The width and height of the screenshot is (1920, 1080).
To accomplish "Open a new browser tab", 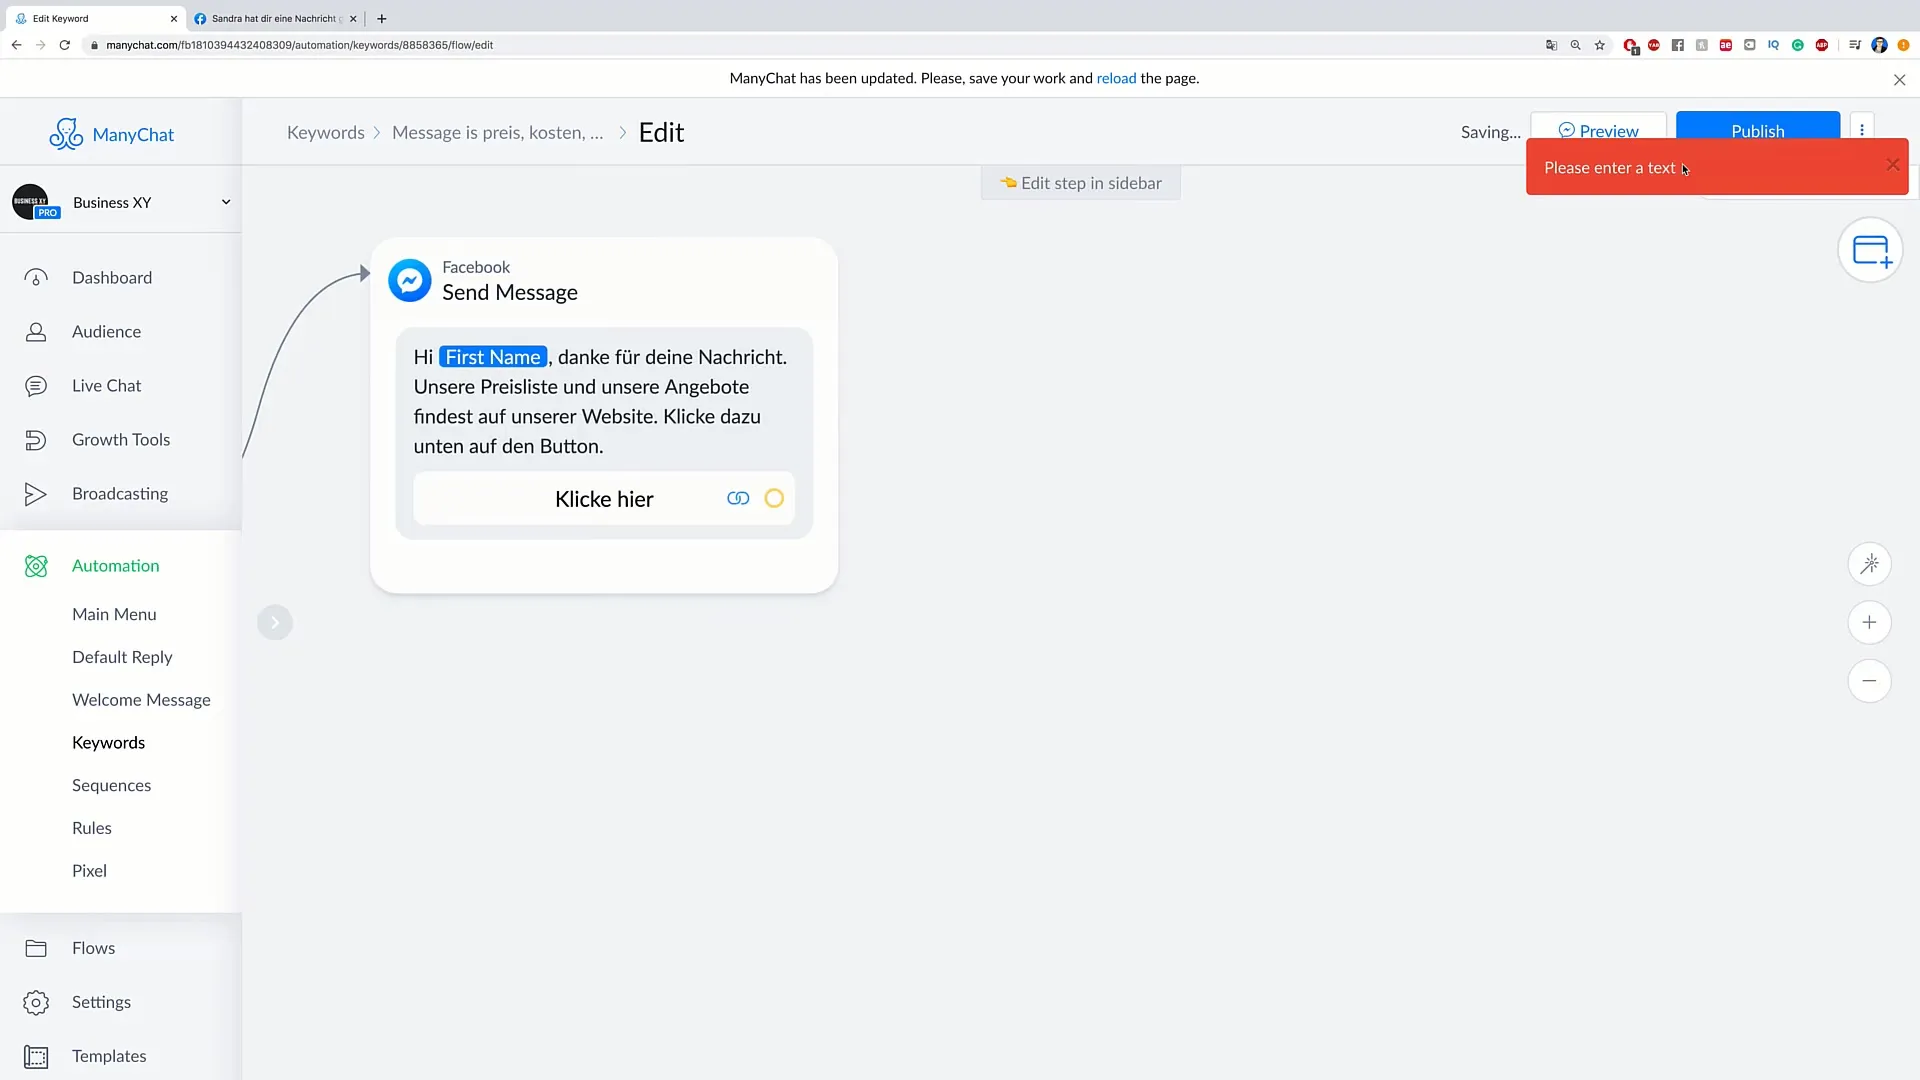I will click(x=381, y=18).
